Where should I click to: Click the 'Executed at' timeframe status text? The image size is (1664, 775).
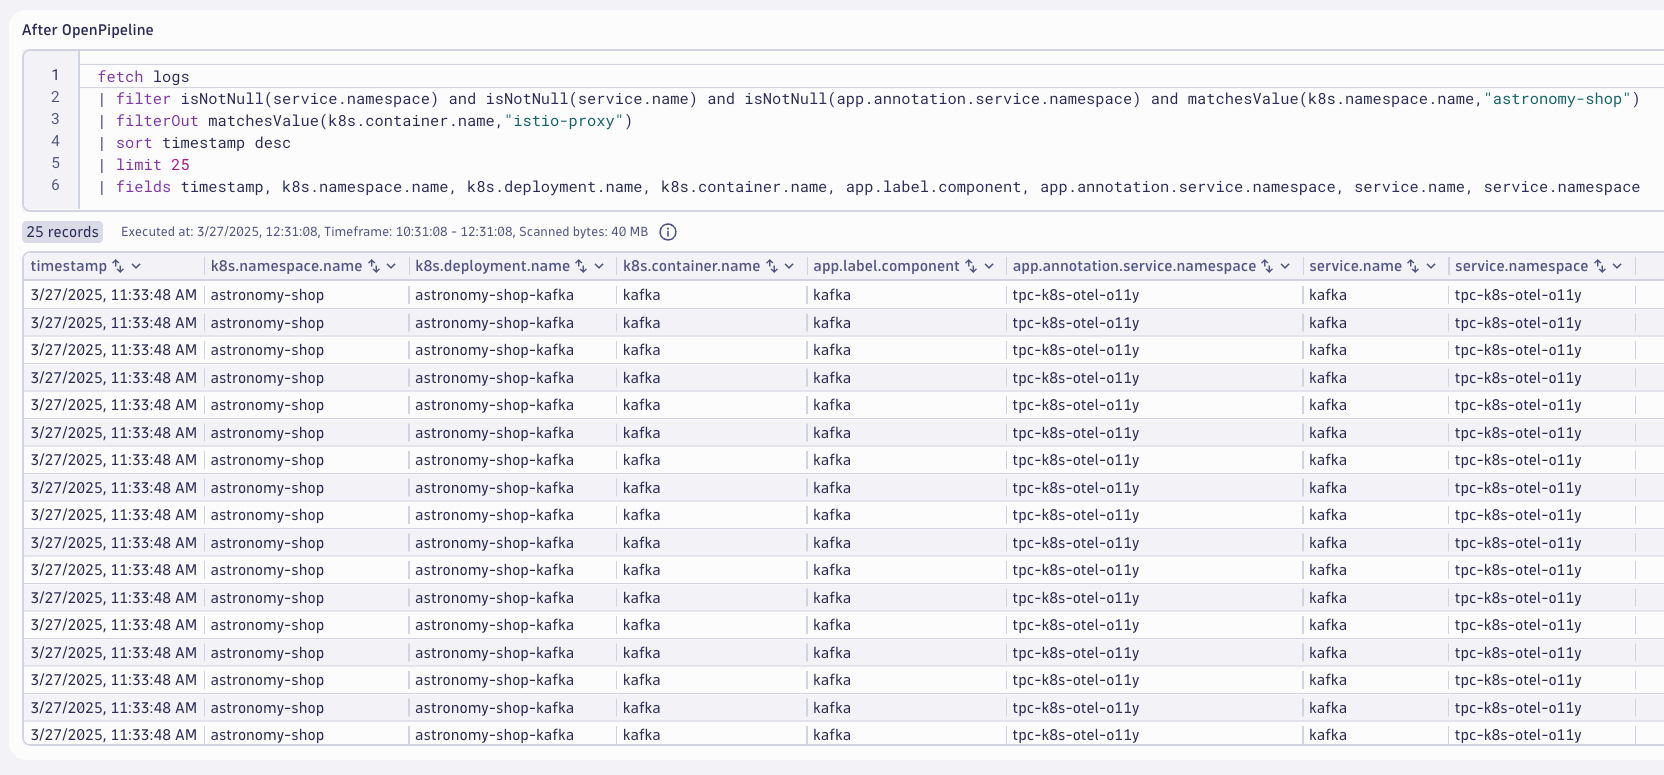384,232
